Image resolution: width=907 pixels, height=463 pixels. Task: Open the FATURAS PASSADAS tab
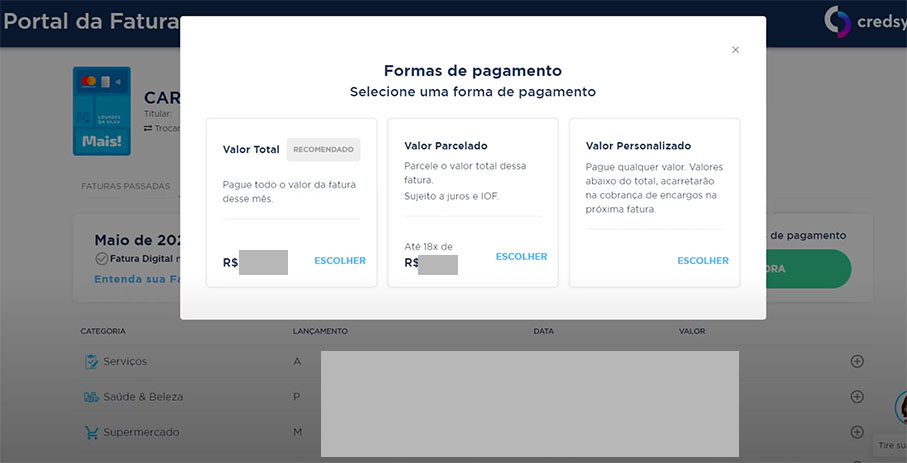[126, 186]
